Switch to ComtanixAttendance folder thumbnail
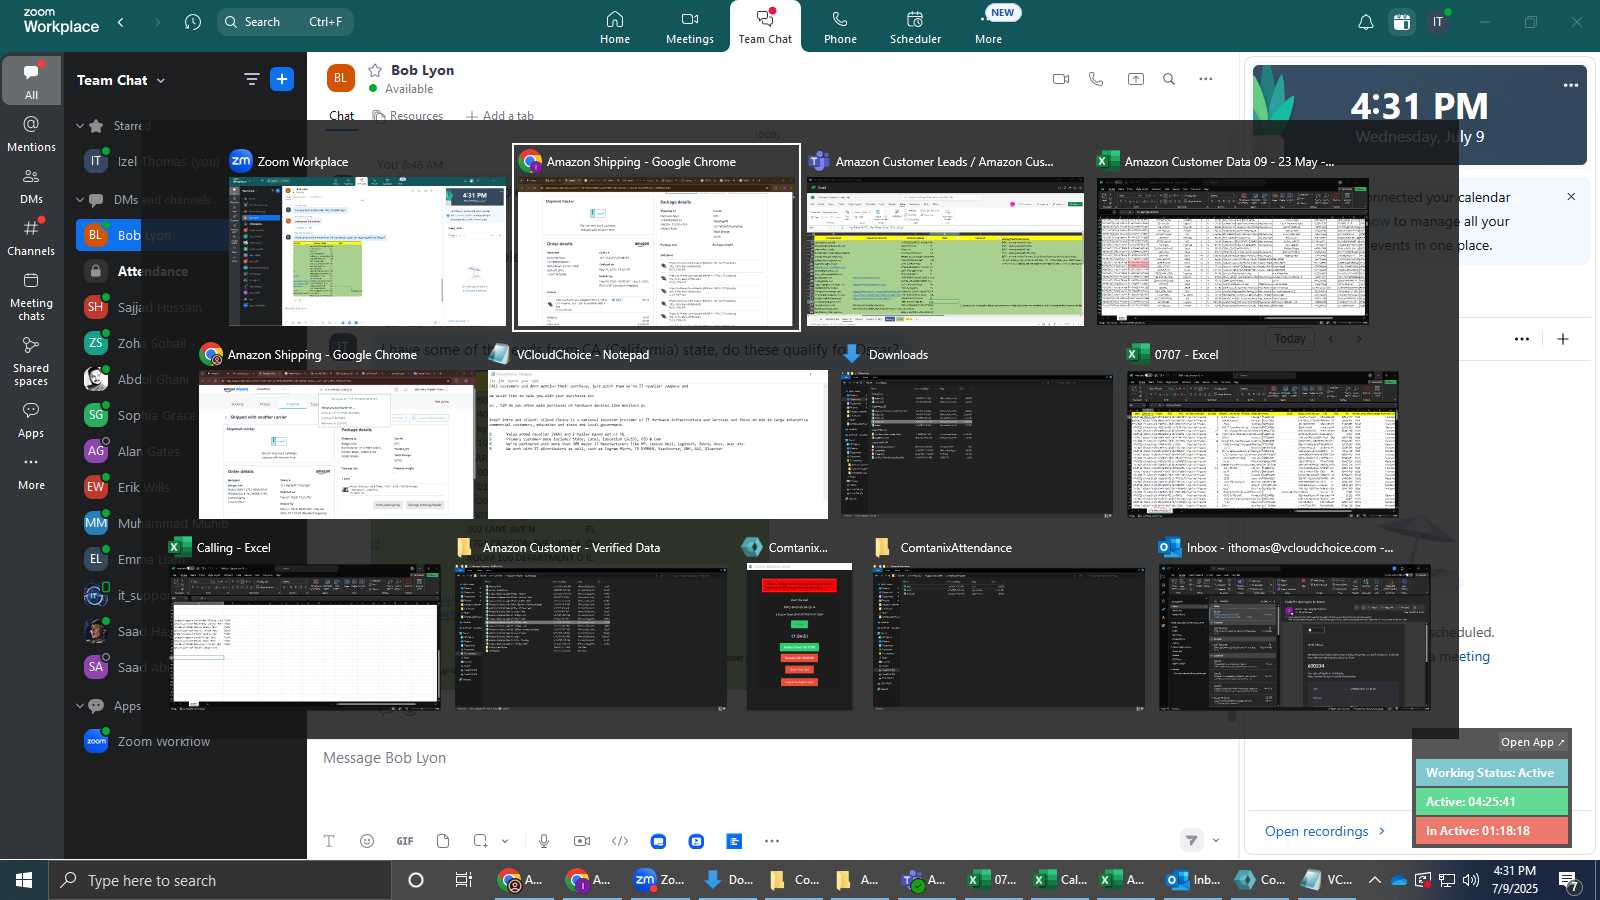This screenshot has width=1600, height=900. [x=1009, y=626]
